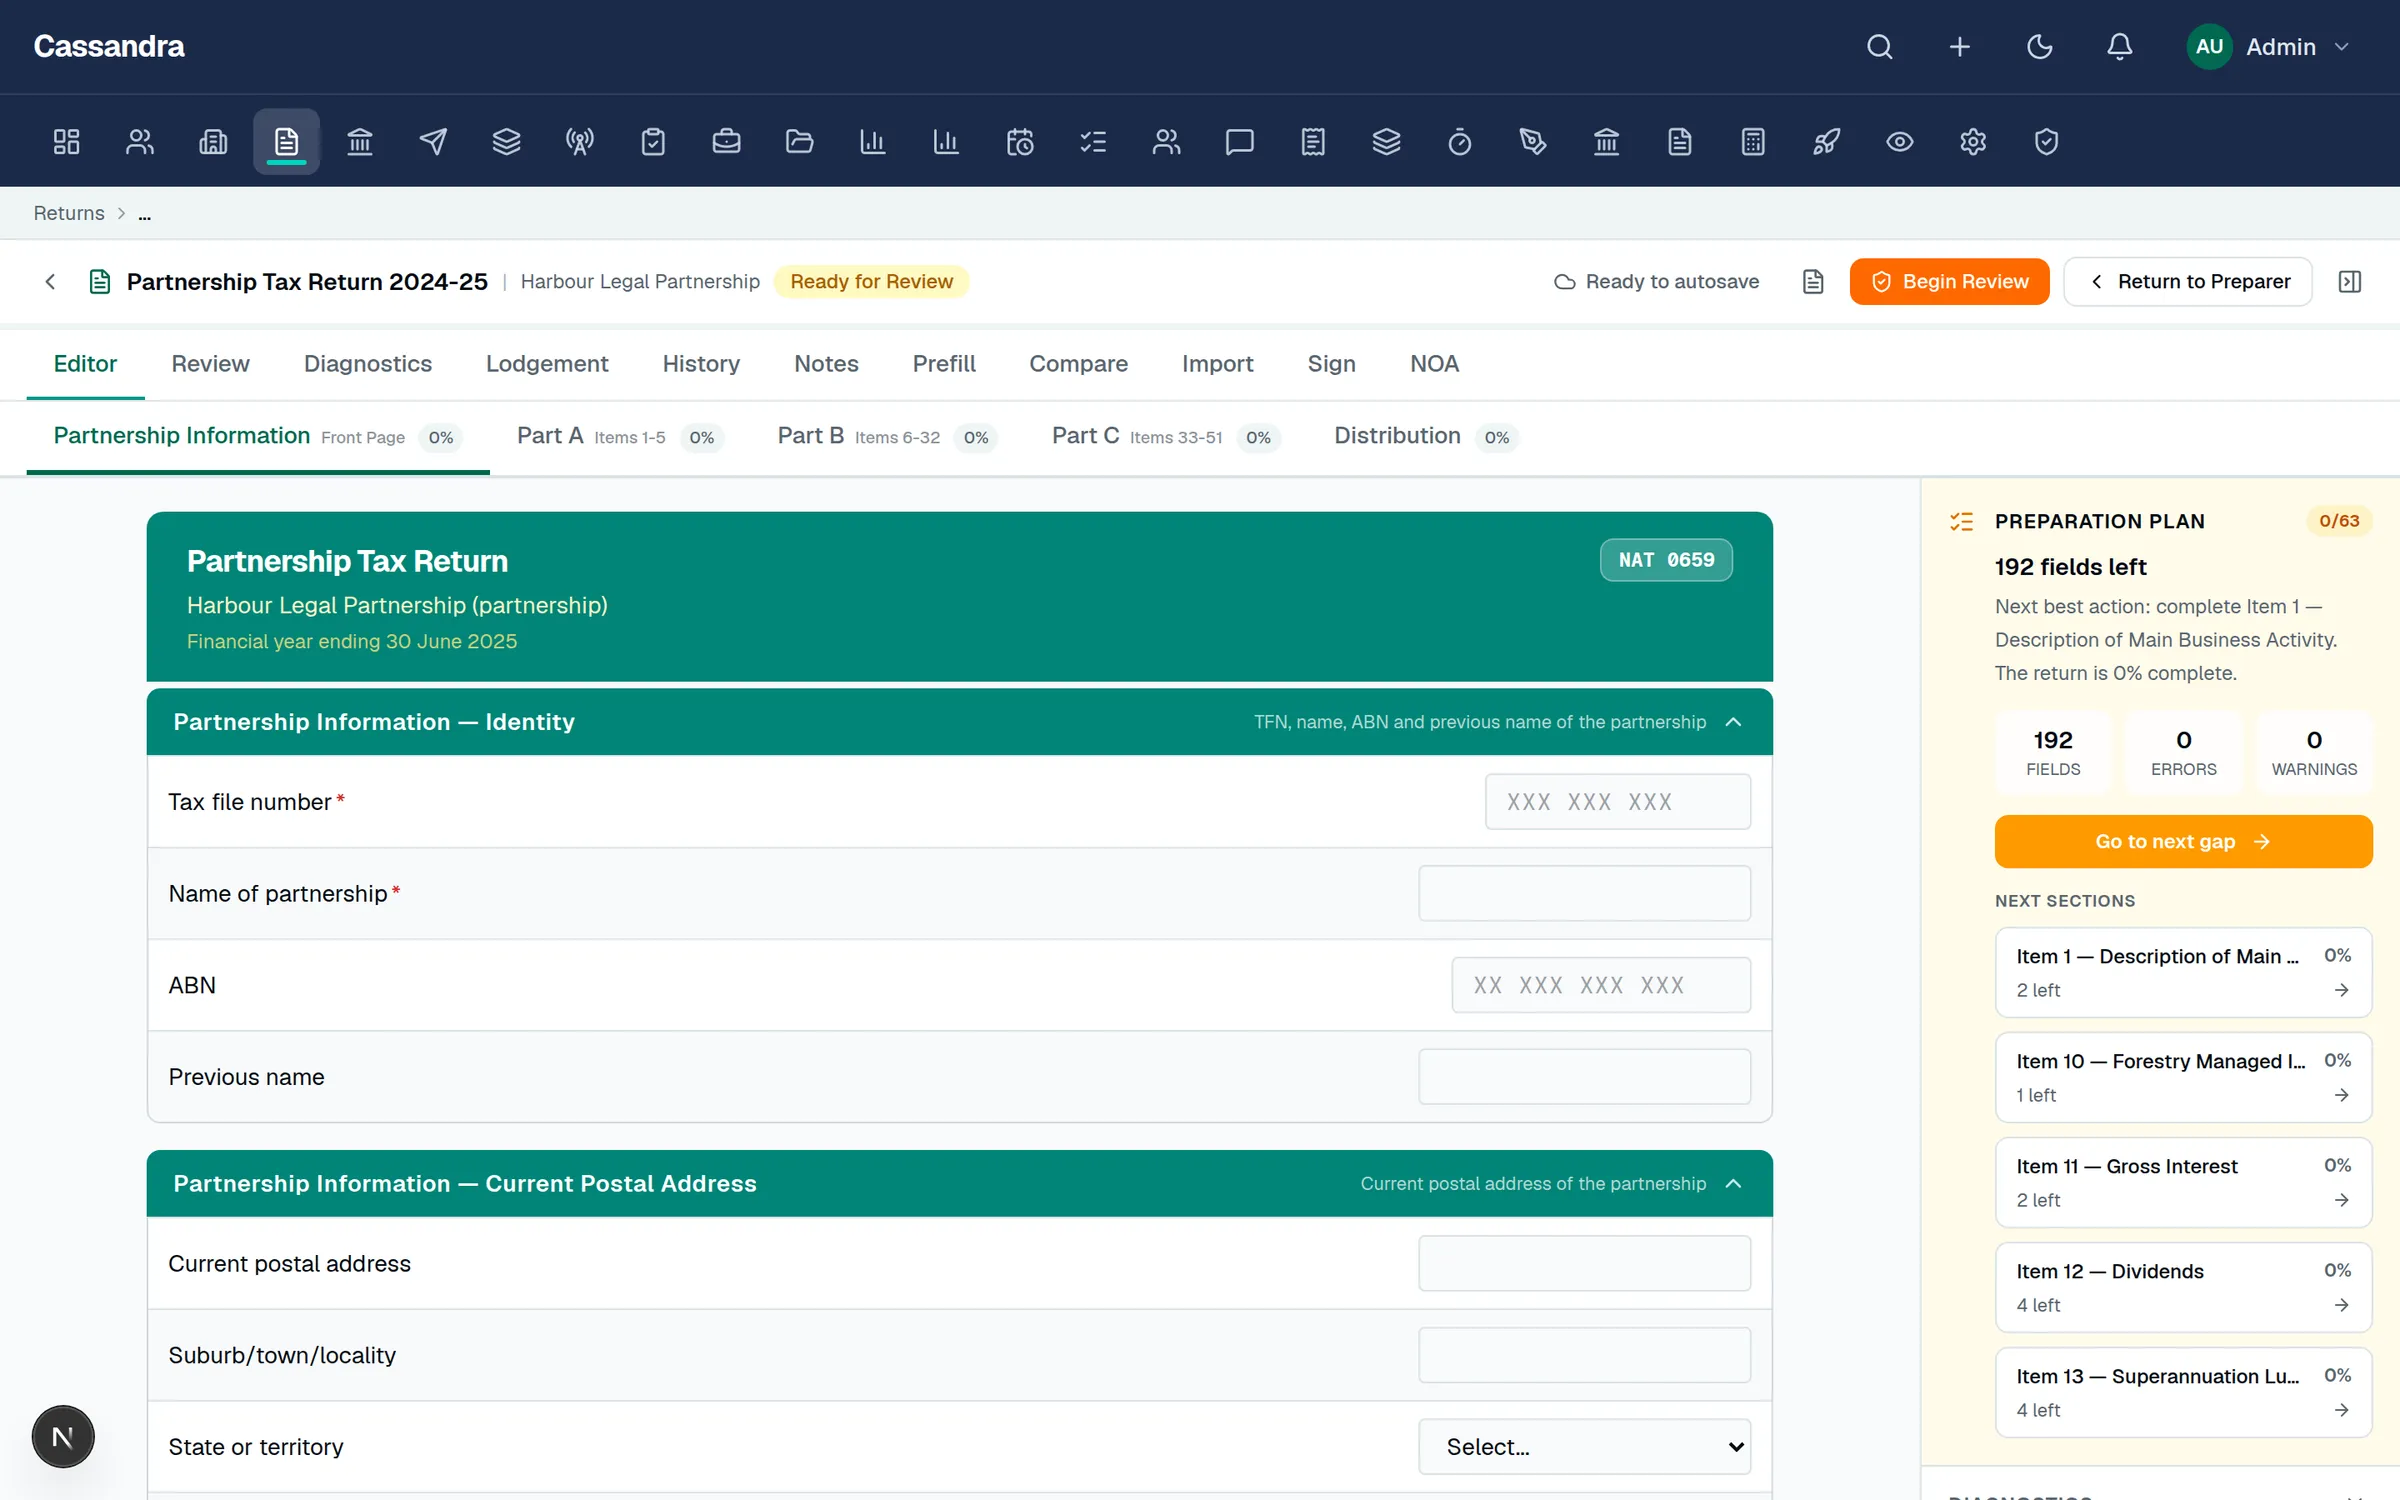Open the Compare tab
The image size is (2400, 1500).
tap(1078, 364)
